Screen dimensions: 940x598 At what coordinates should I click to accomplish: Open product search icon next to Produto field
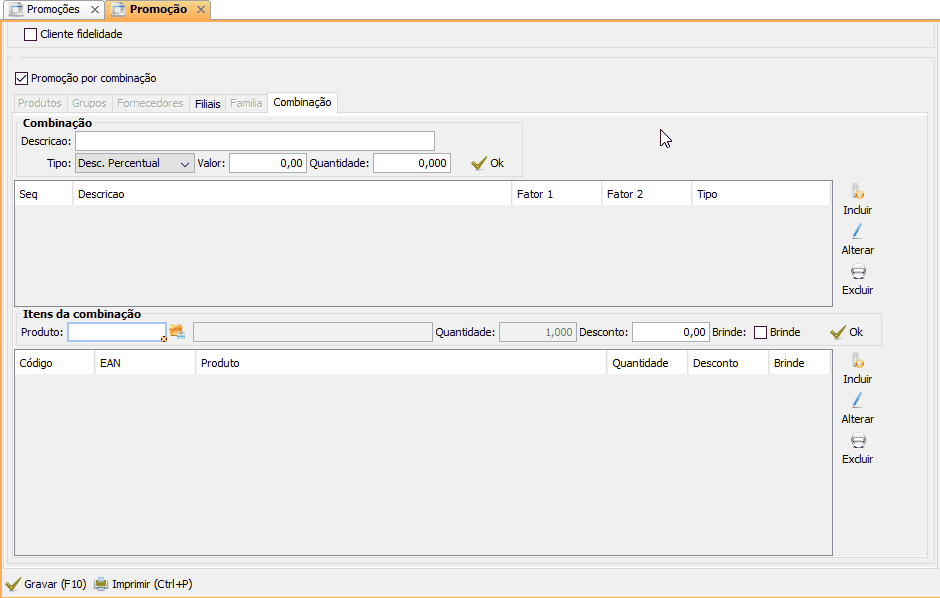point(177,332)
